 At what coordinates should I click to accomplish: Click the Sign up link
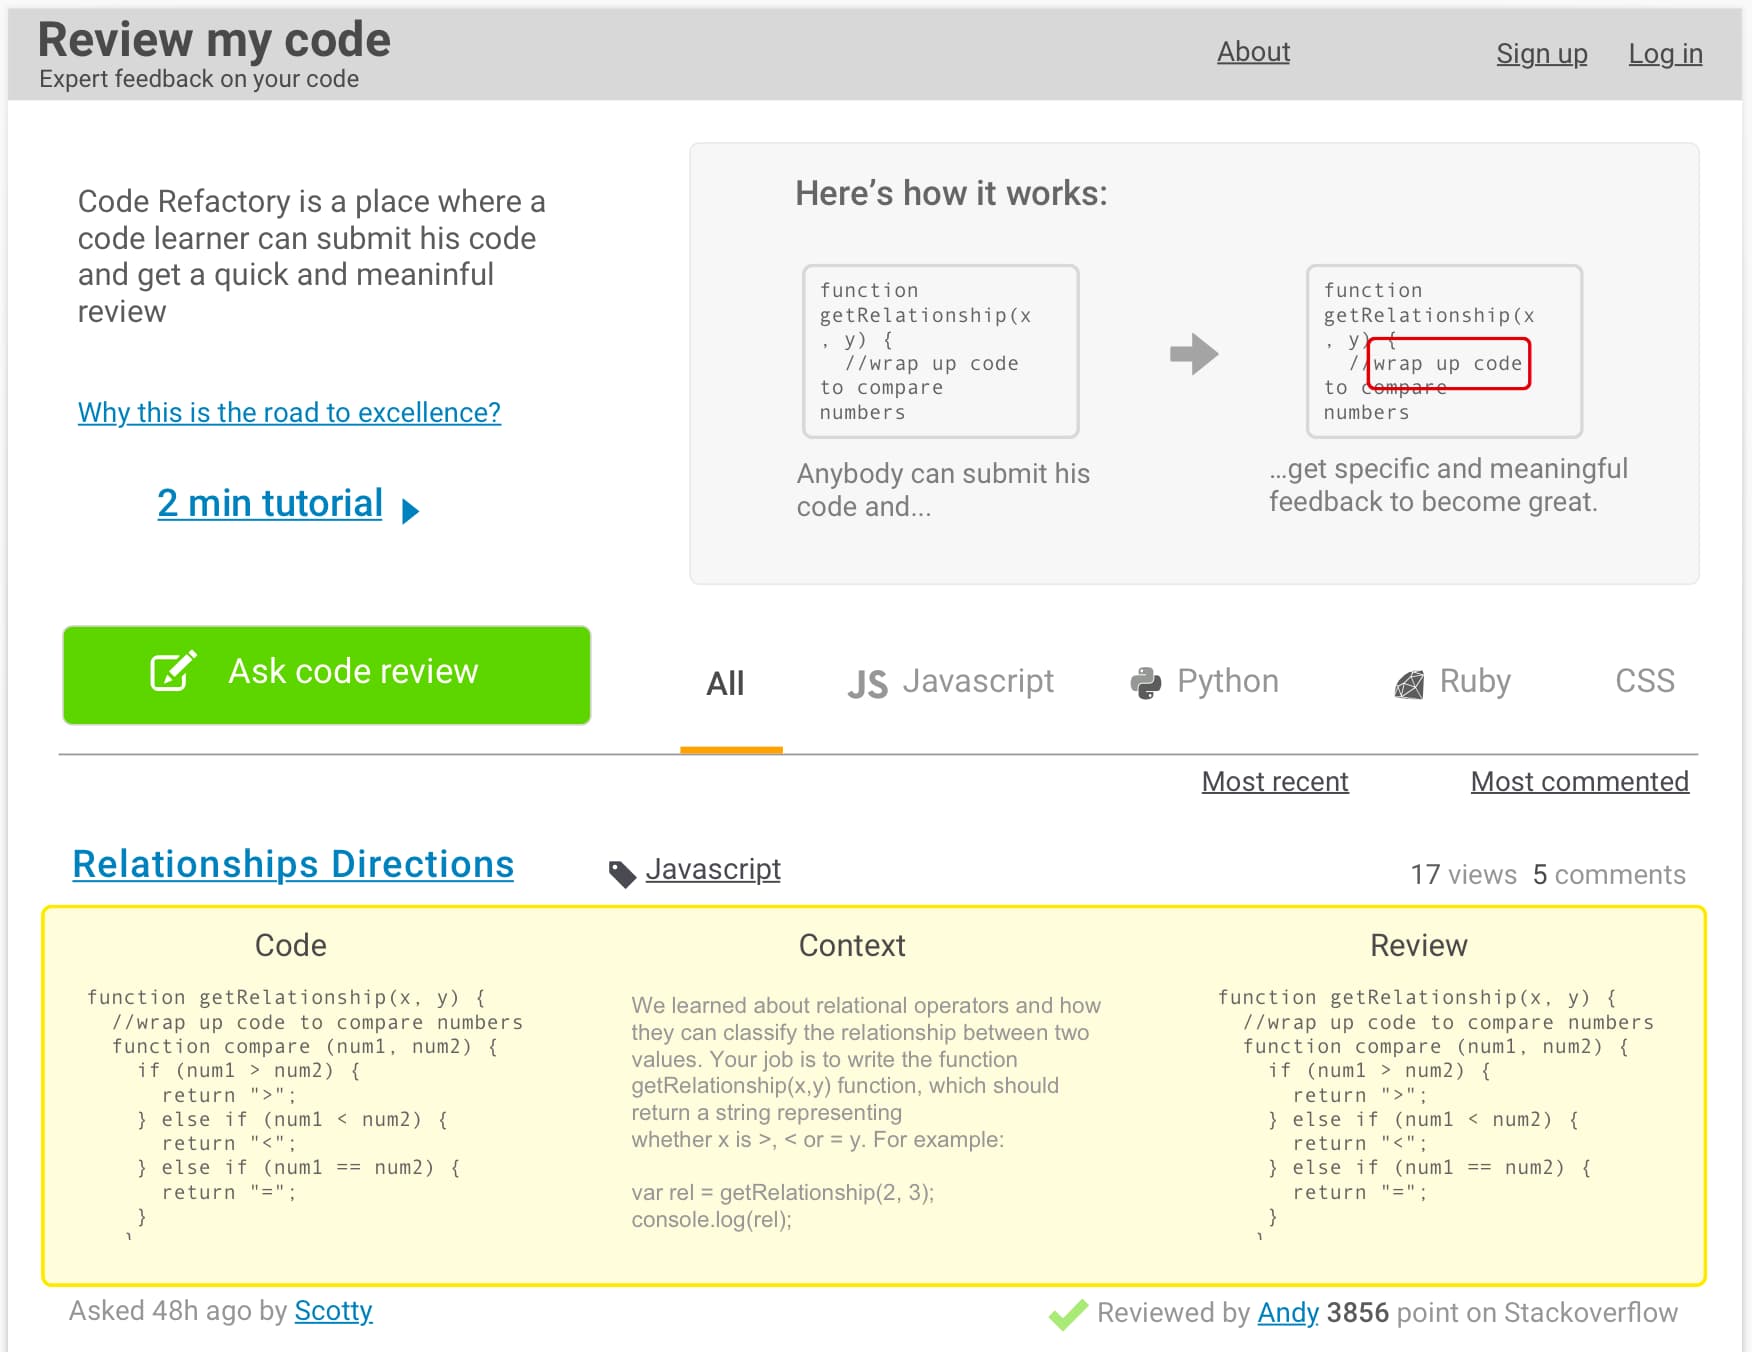click(1542, 54)
